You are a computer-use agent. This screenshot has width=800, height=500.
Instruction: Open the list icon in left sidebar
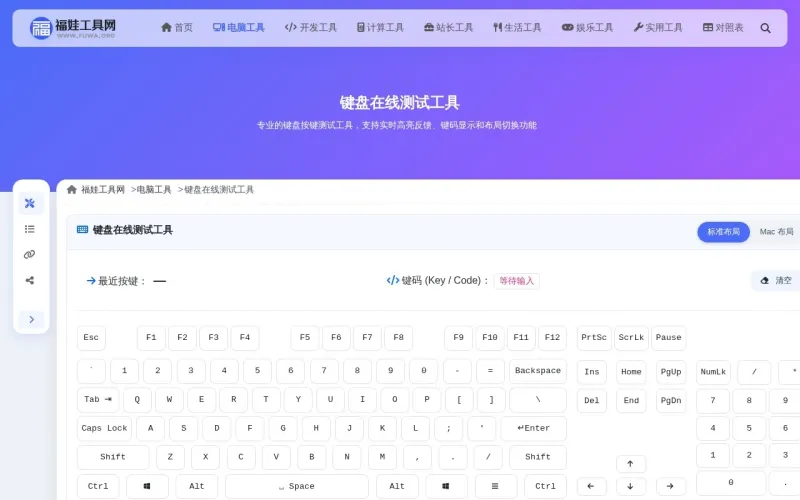[30, 229]
